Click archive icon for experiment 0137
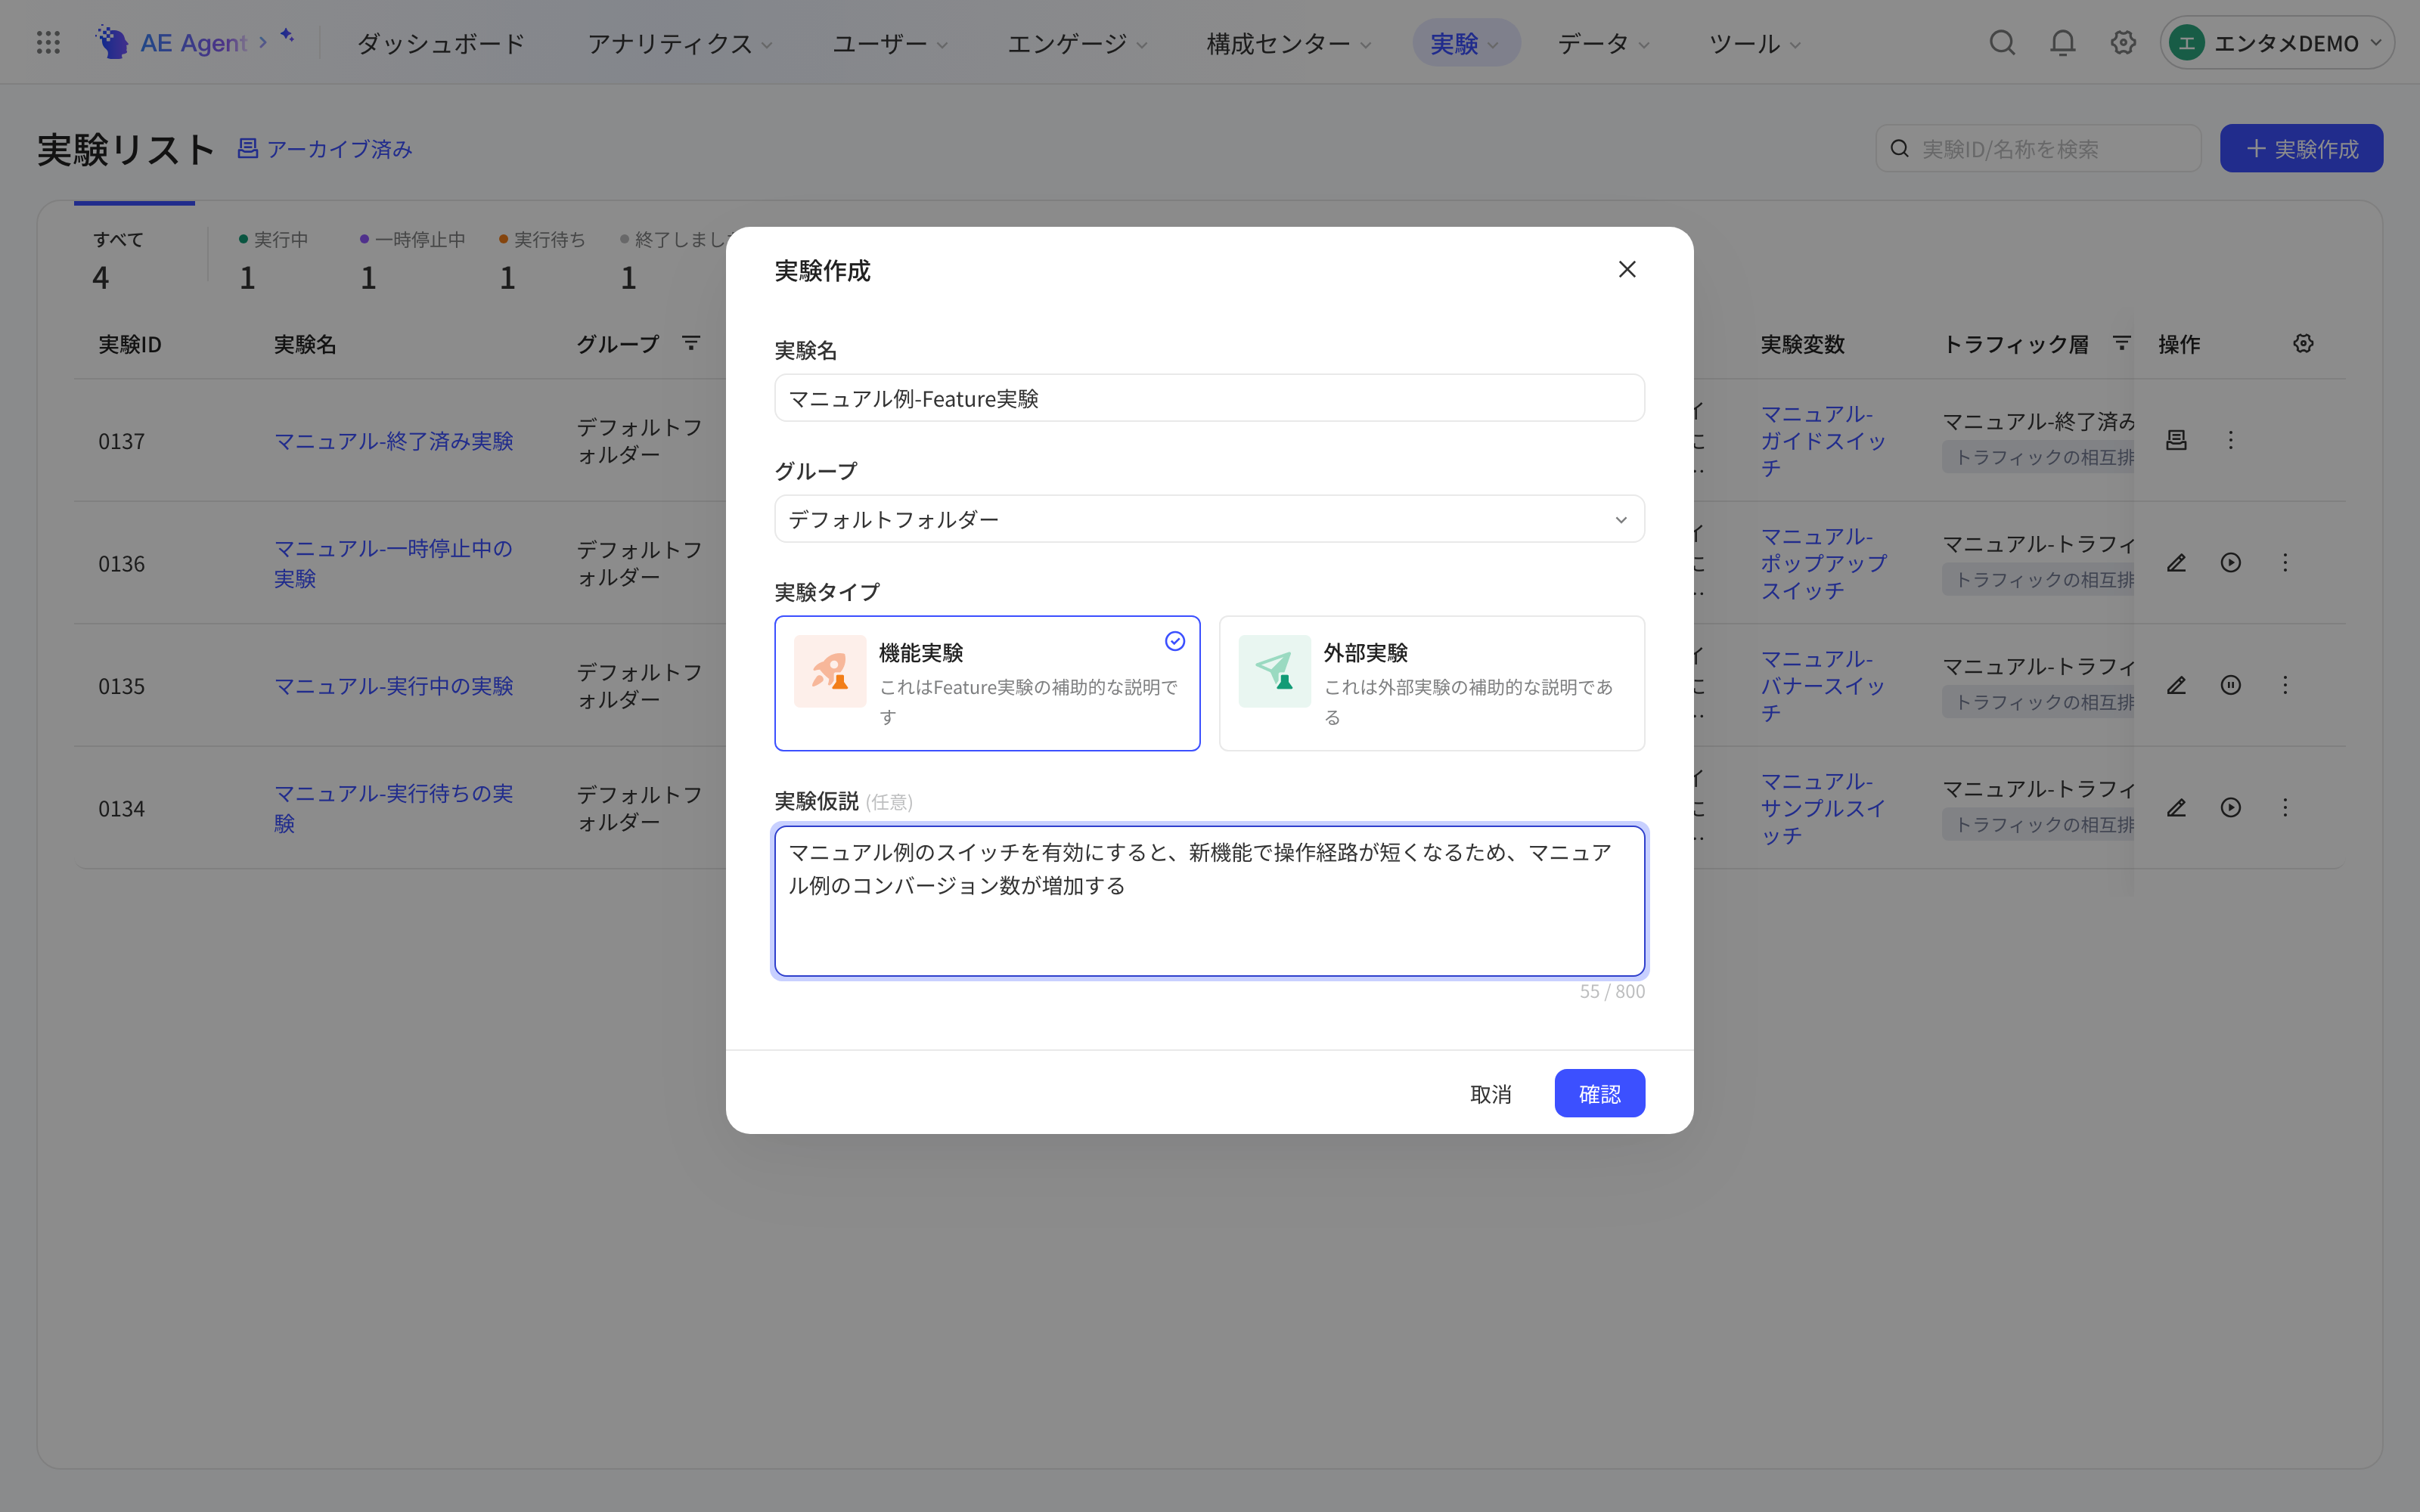Image resolution: width=2420 pixels, height=1512 pixels. coord(2176,440)
